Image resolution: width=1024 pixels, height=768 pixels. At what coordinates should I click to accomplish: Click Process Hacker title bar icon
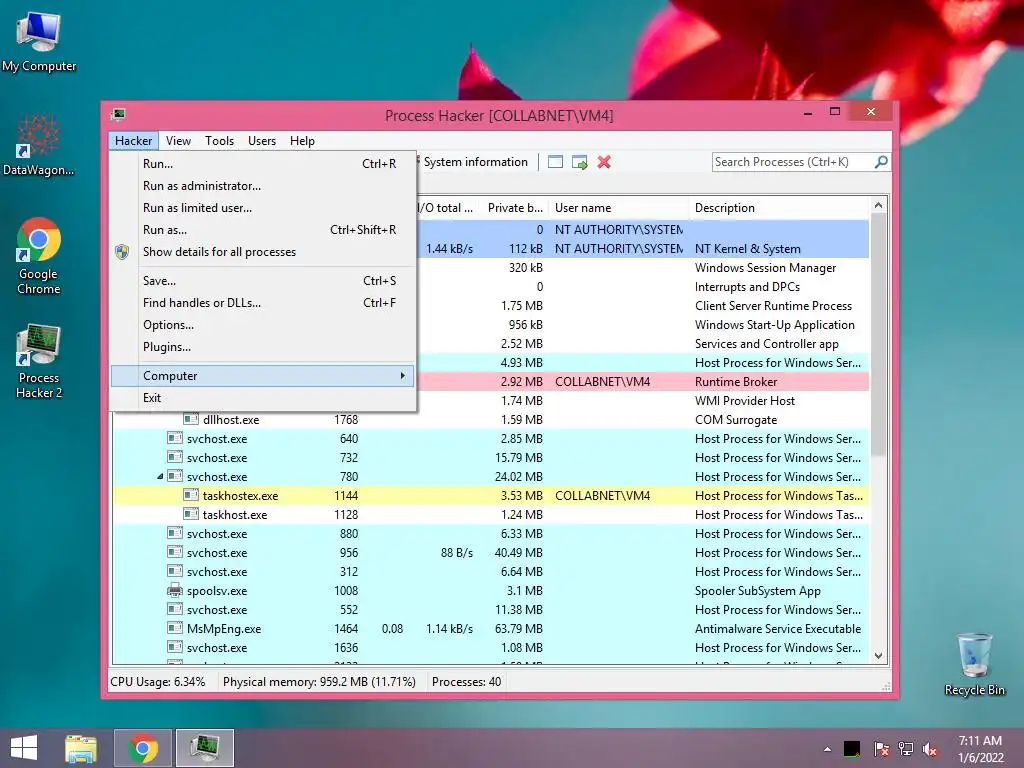pos(118,115)
